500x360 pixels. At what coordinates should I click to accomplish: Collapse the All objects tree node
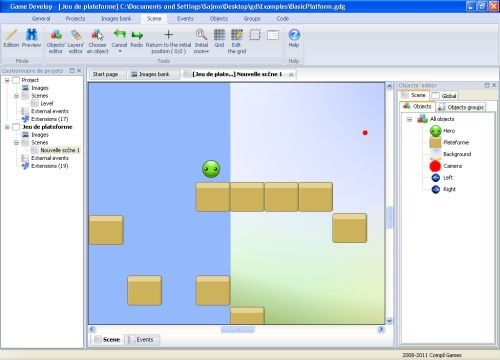(410, 119)
